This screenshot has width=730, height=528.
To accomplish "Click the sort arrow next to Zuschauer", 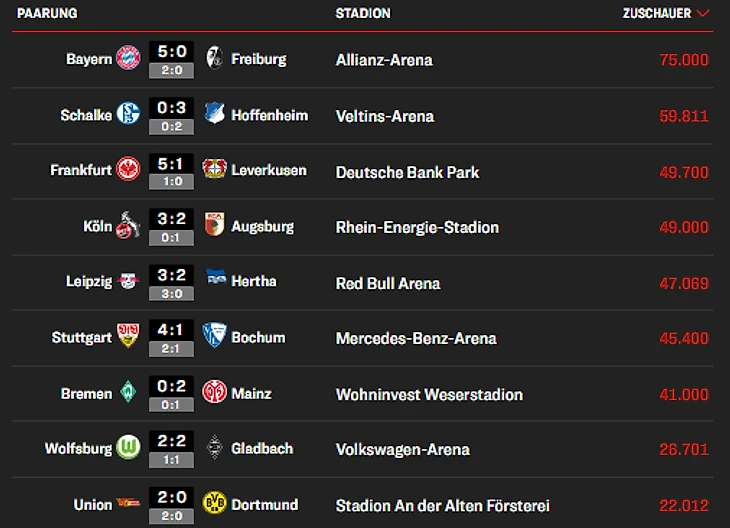I will pos(703,13).
